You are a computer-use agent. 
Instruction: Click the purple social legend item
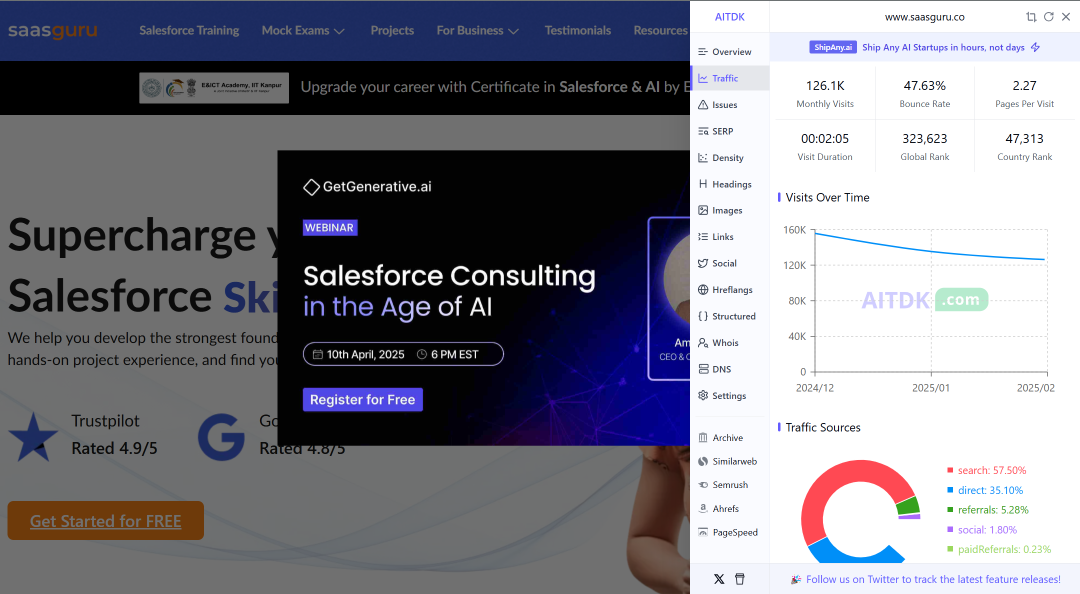pyautogui.click(x=982, y=530)
